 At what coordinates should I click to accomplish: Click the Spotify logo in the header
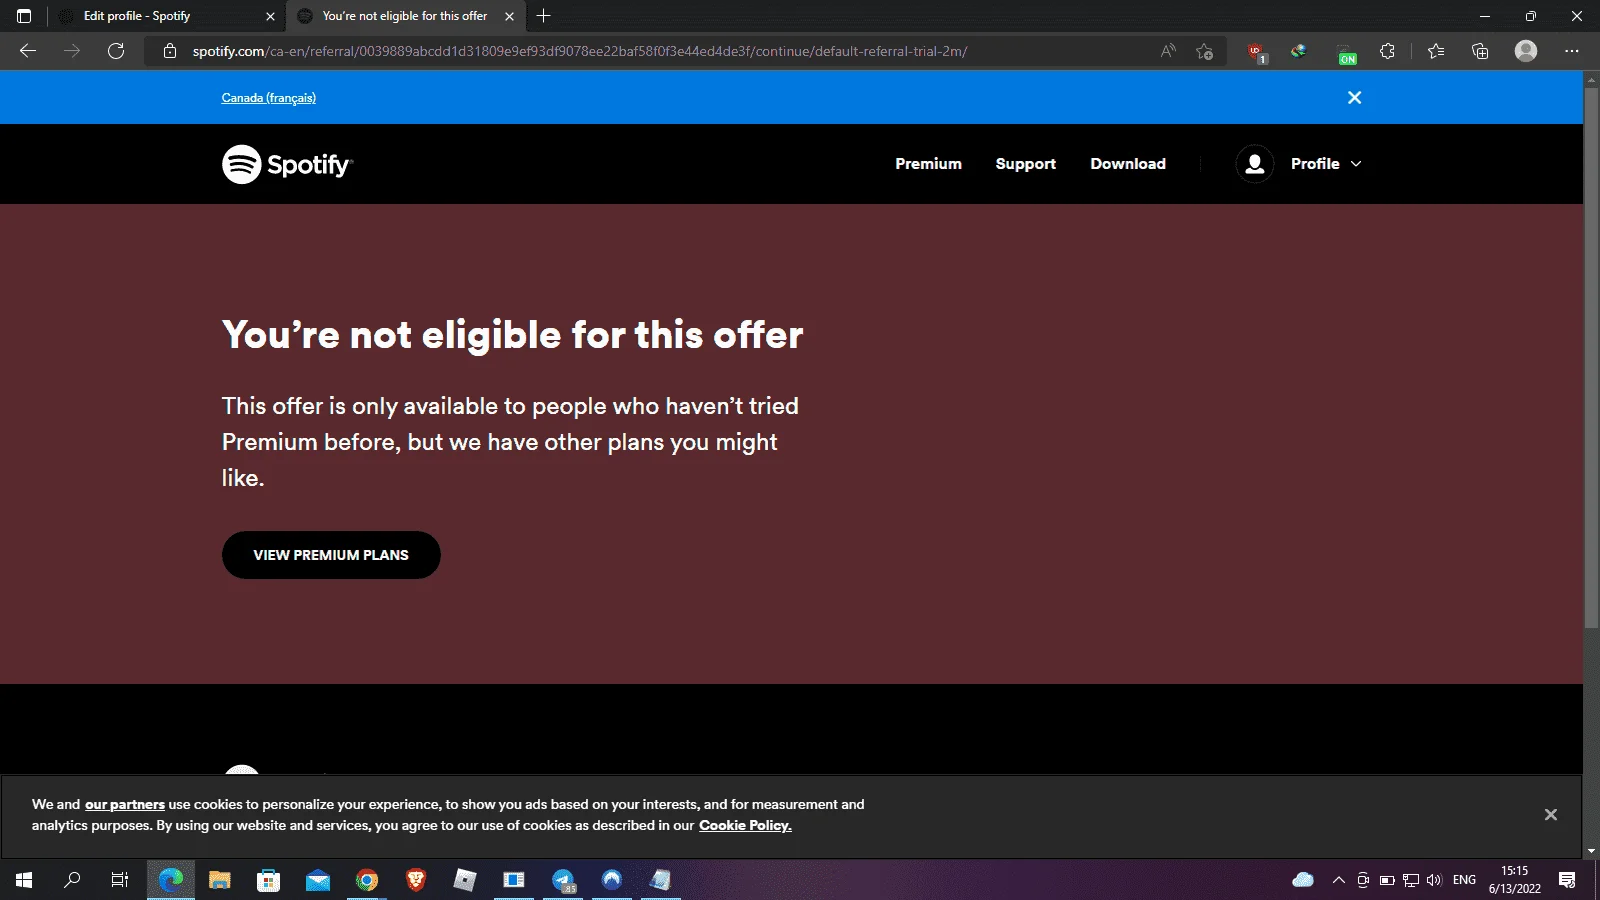tap(287, 164)
